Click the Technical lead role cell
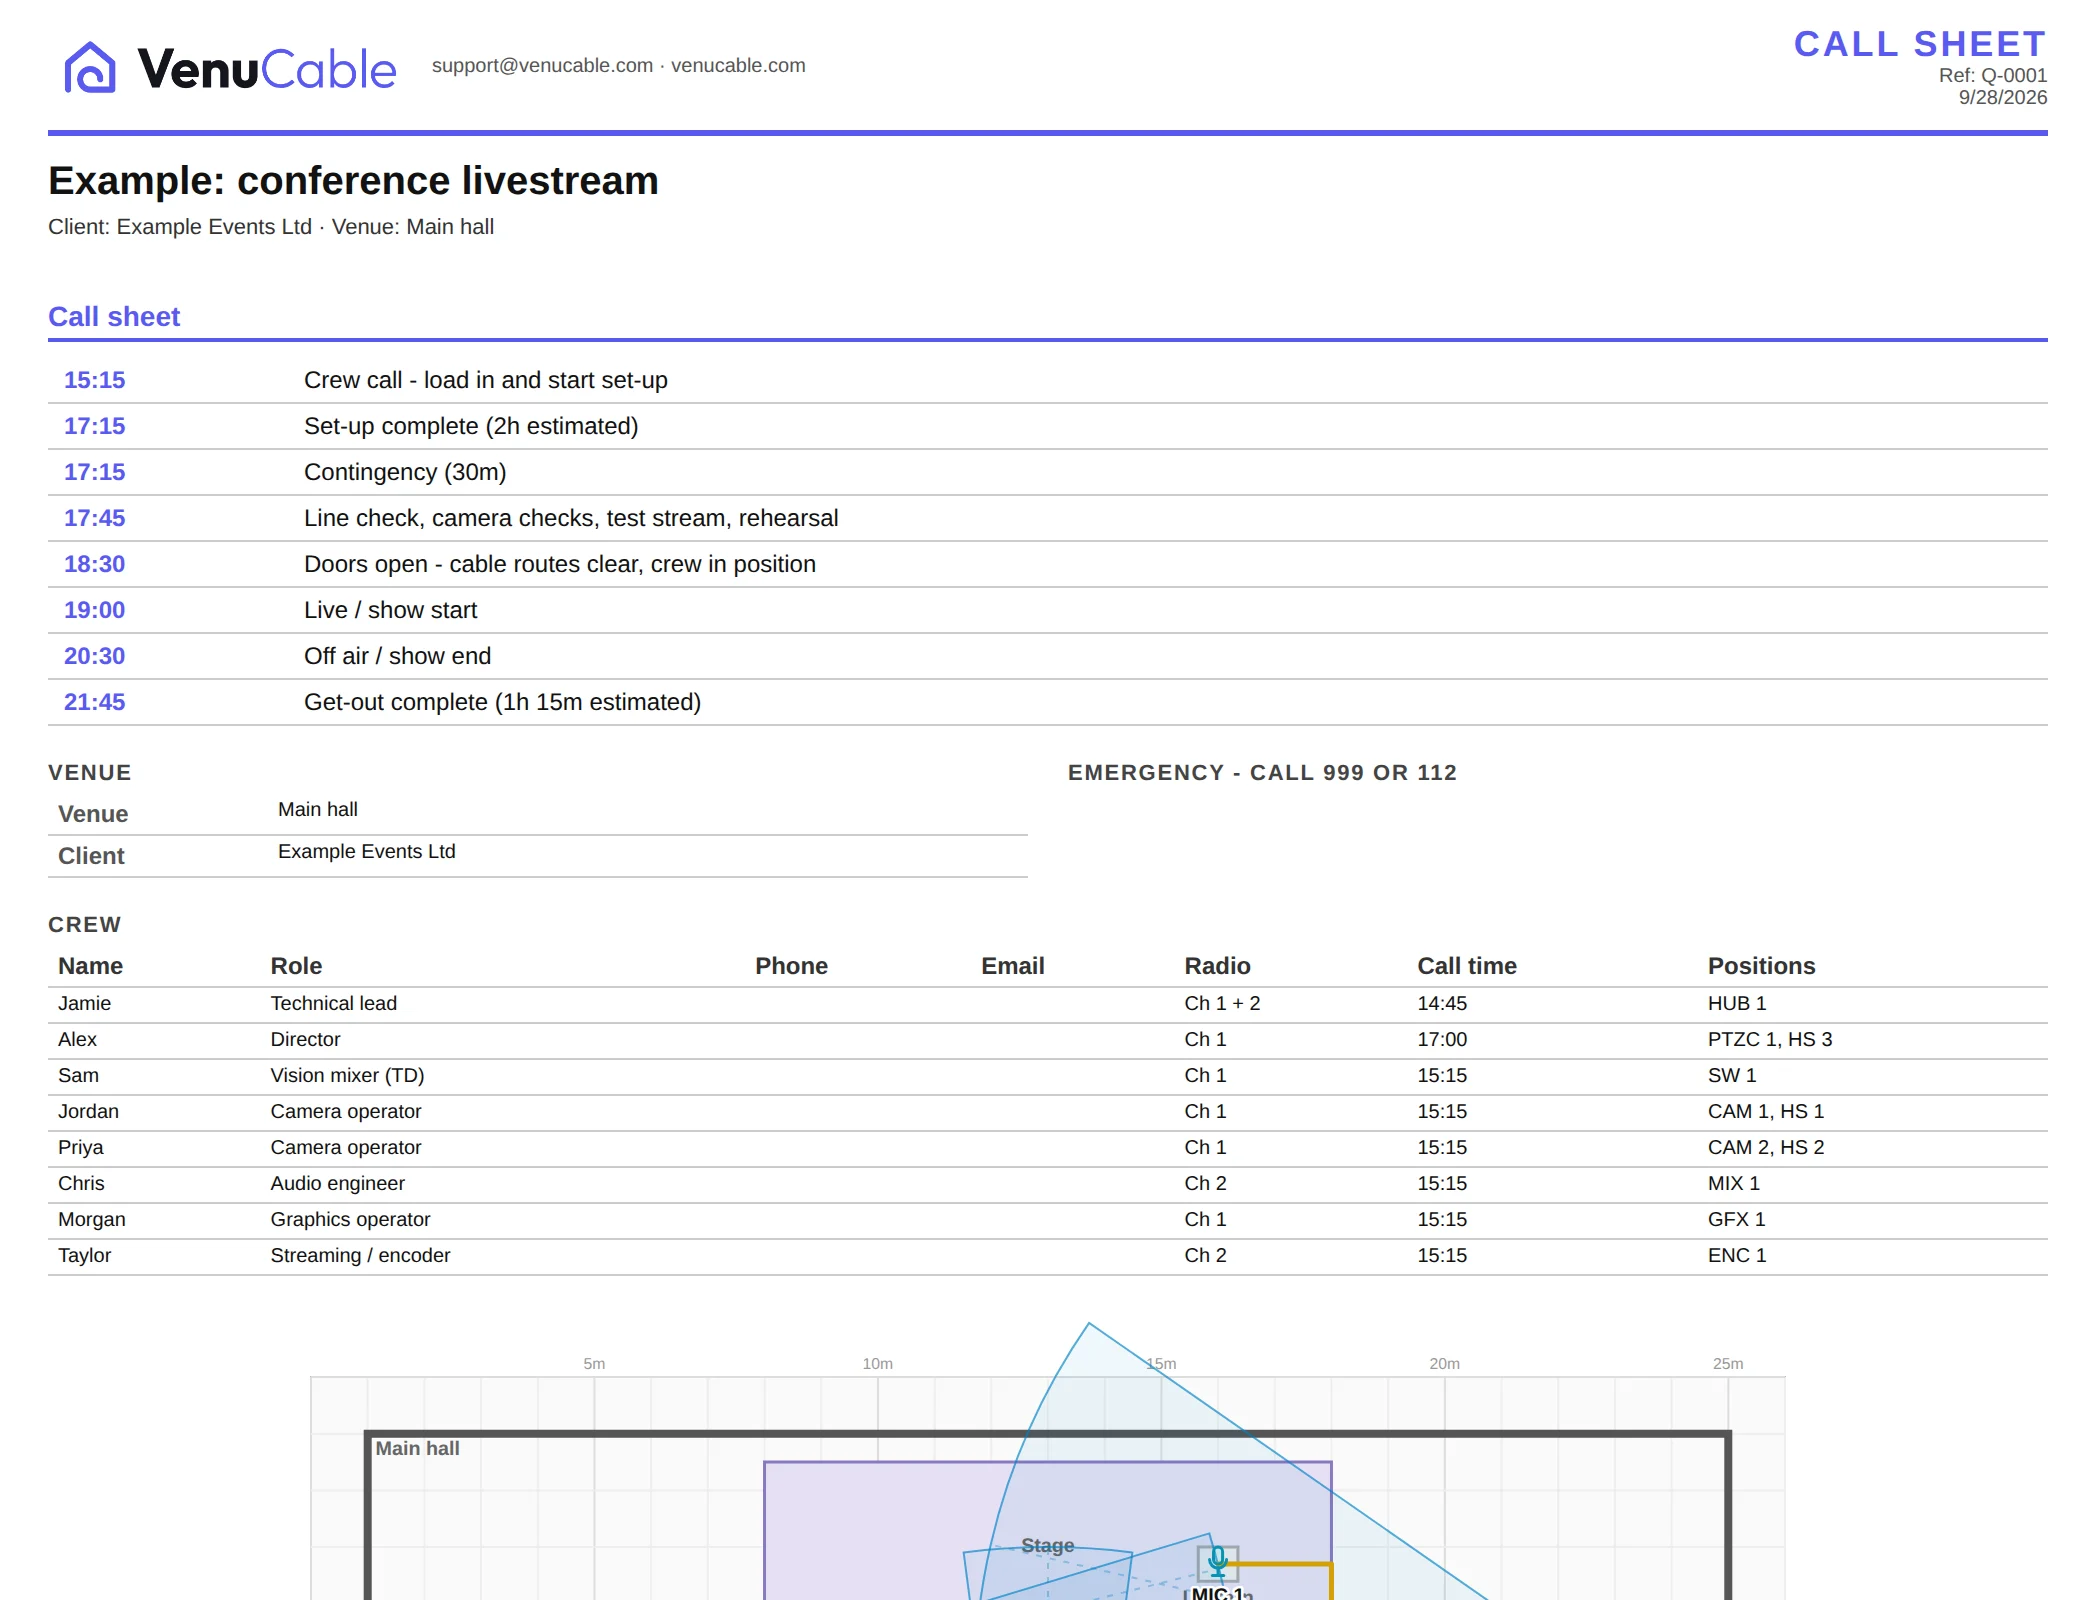2096x1600 pixels. click(x=334, y=1003)
